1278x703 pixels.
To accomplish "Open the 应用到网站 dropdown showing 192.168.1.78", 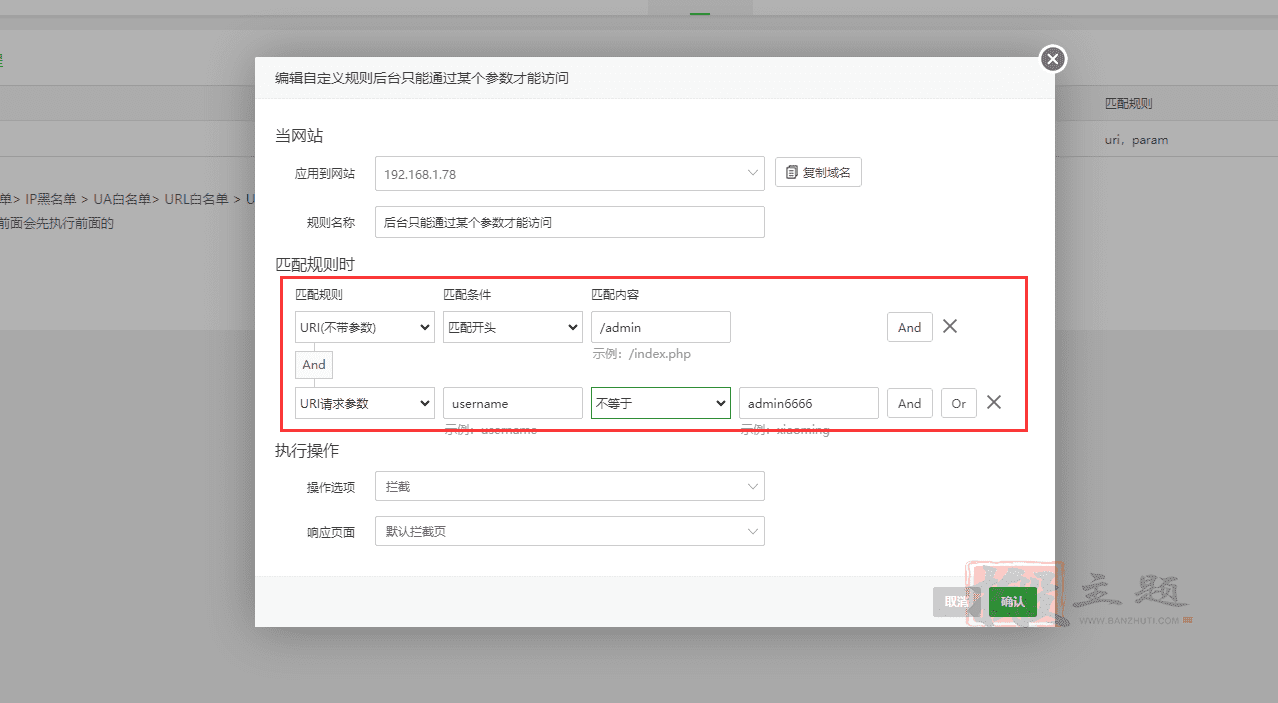I will [569, 173].
